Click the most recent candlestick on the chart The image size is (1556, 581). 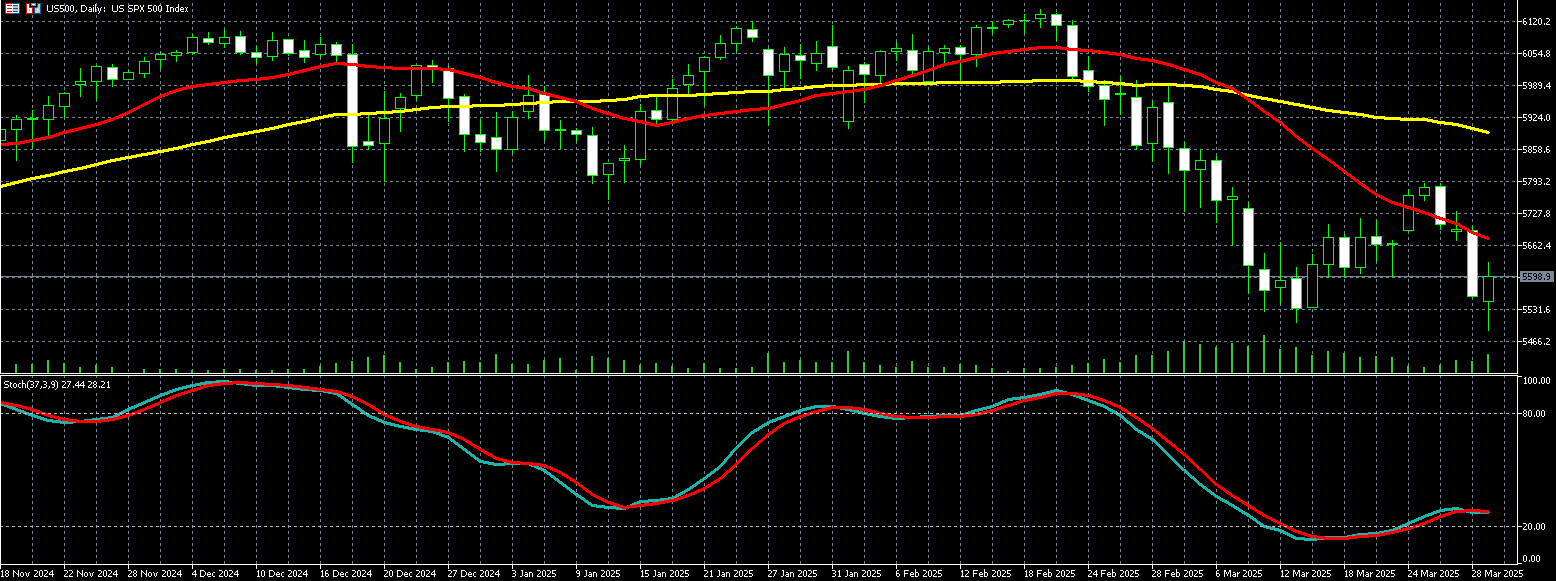point(1488,288)
